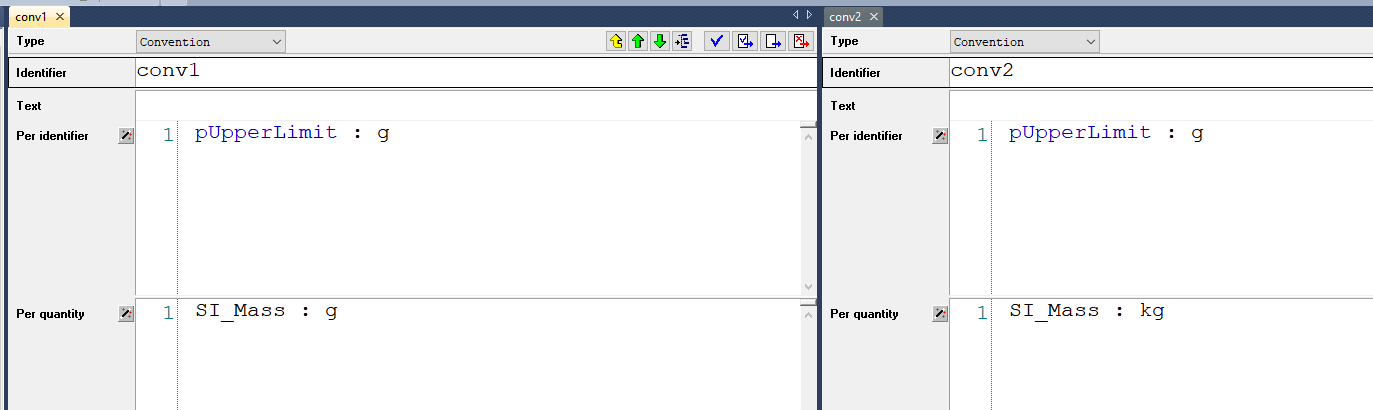
Task: Click the yellow parent attribute arrow icon
Action: (x=616, y=41)
